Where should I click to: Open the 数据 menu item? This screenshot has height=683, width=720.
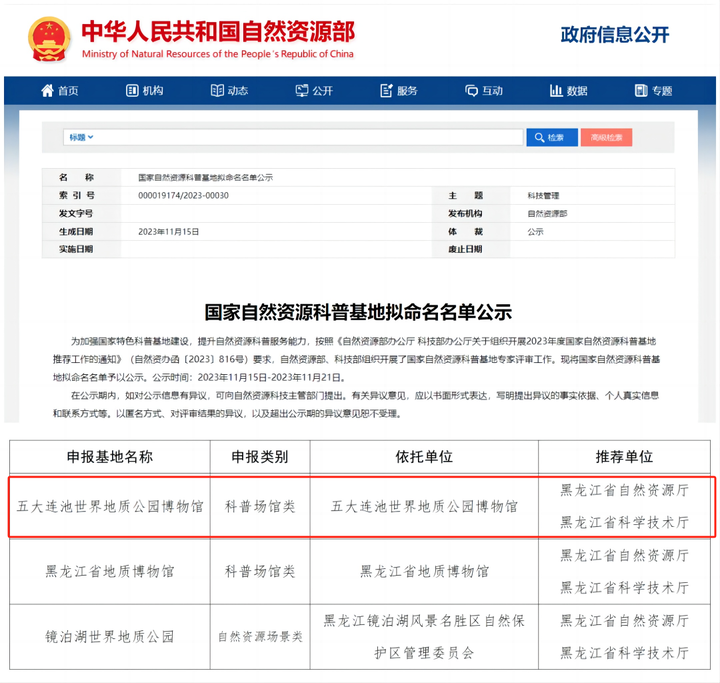click(577, 91)
